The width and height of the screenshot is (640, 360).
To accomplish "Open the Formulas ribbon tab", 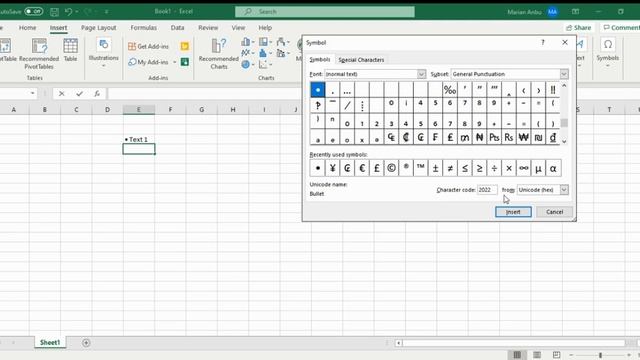I will 143,28.
